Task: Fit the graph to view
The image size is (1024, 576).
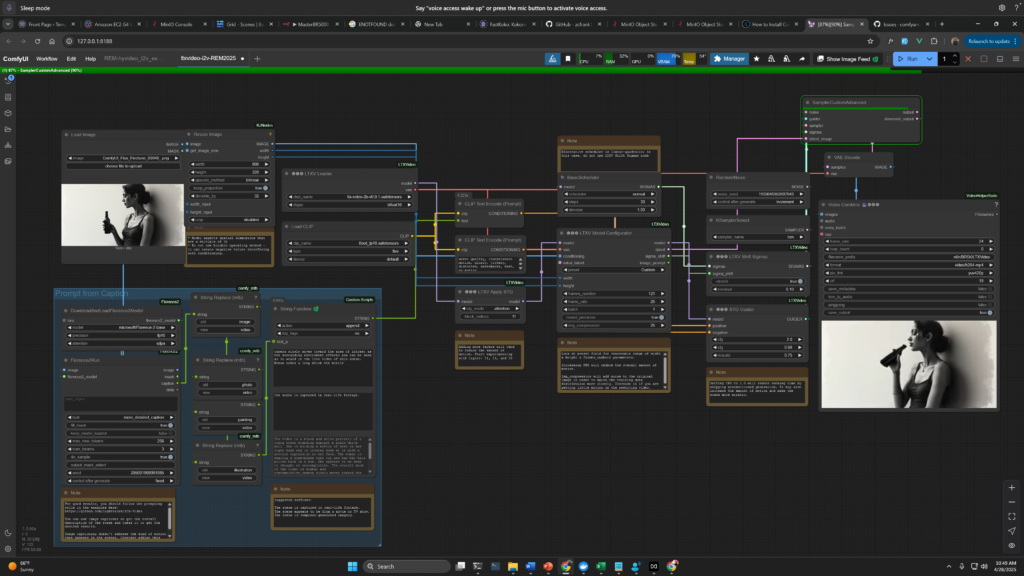Action: 1012,517
